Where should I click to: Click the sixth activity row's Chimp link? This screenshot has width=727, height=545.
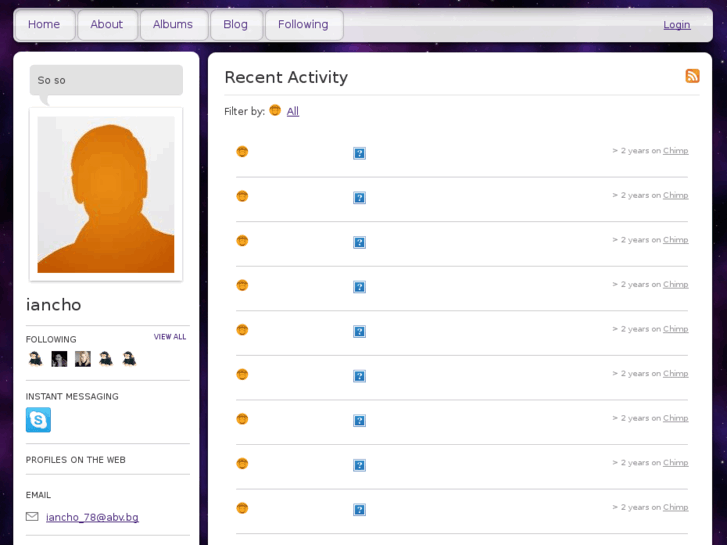point(676,373)
